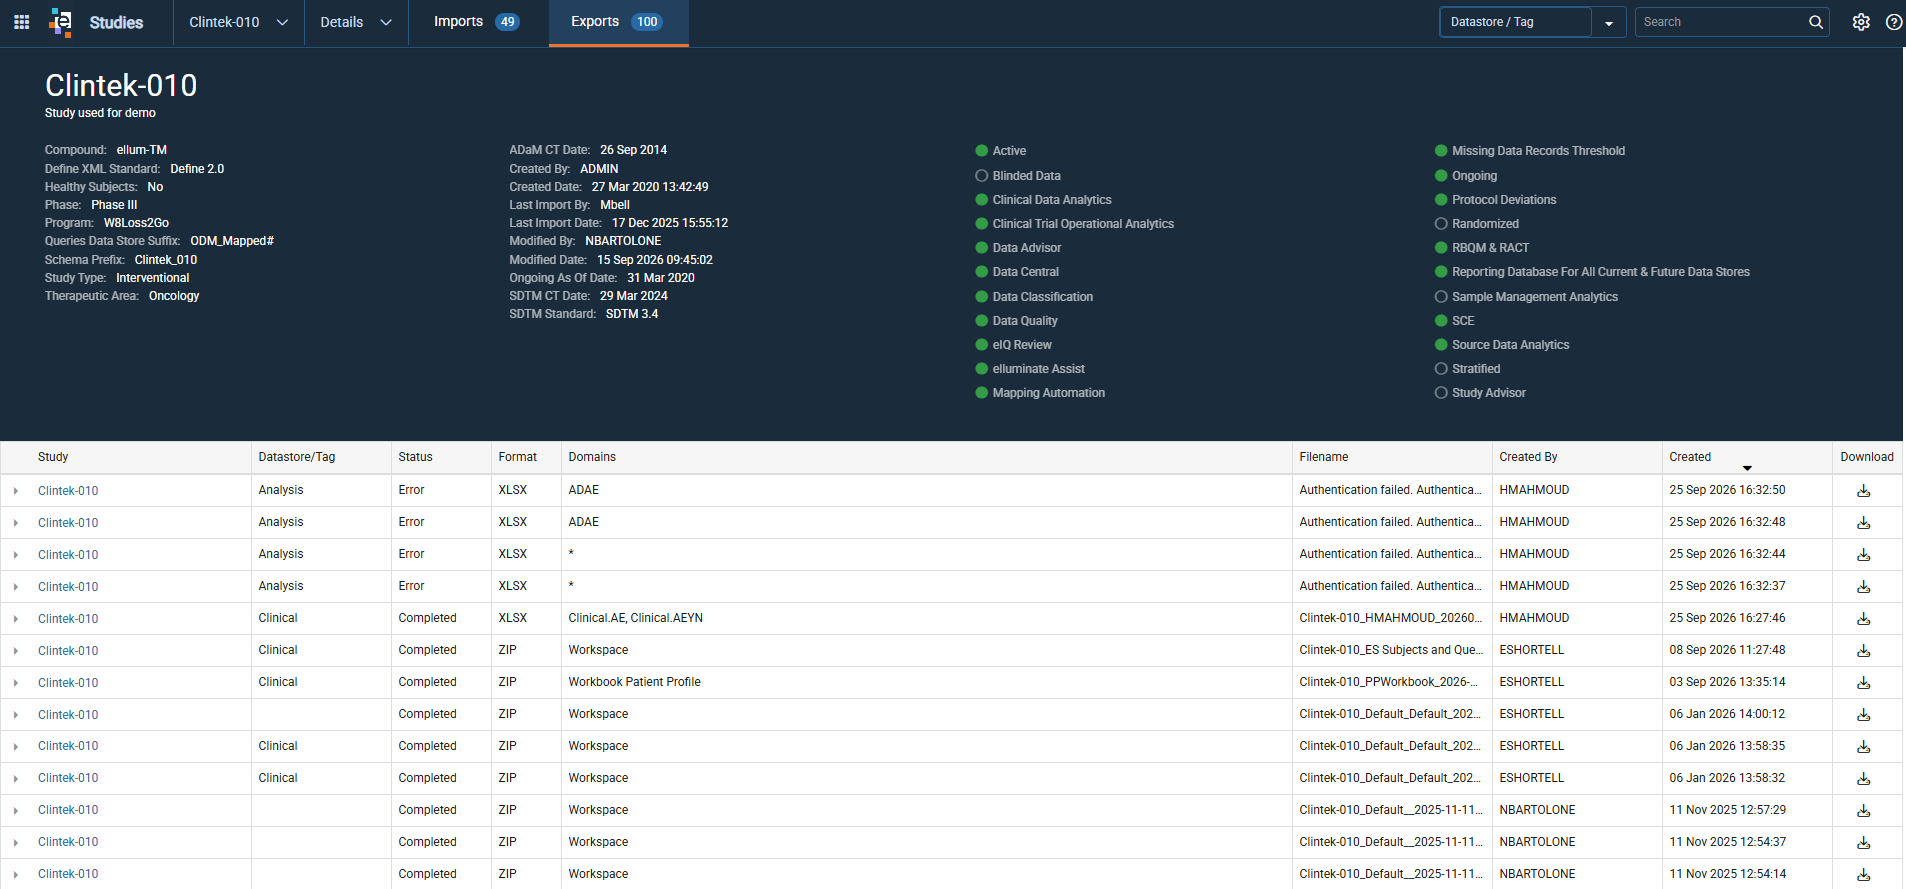This screenshot has width=1906, height=889.
Task: Toggle the Blinded Data indicator
Action: coord(982,176)
